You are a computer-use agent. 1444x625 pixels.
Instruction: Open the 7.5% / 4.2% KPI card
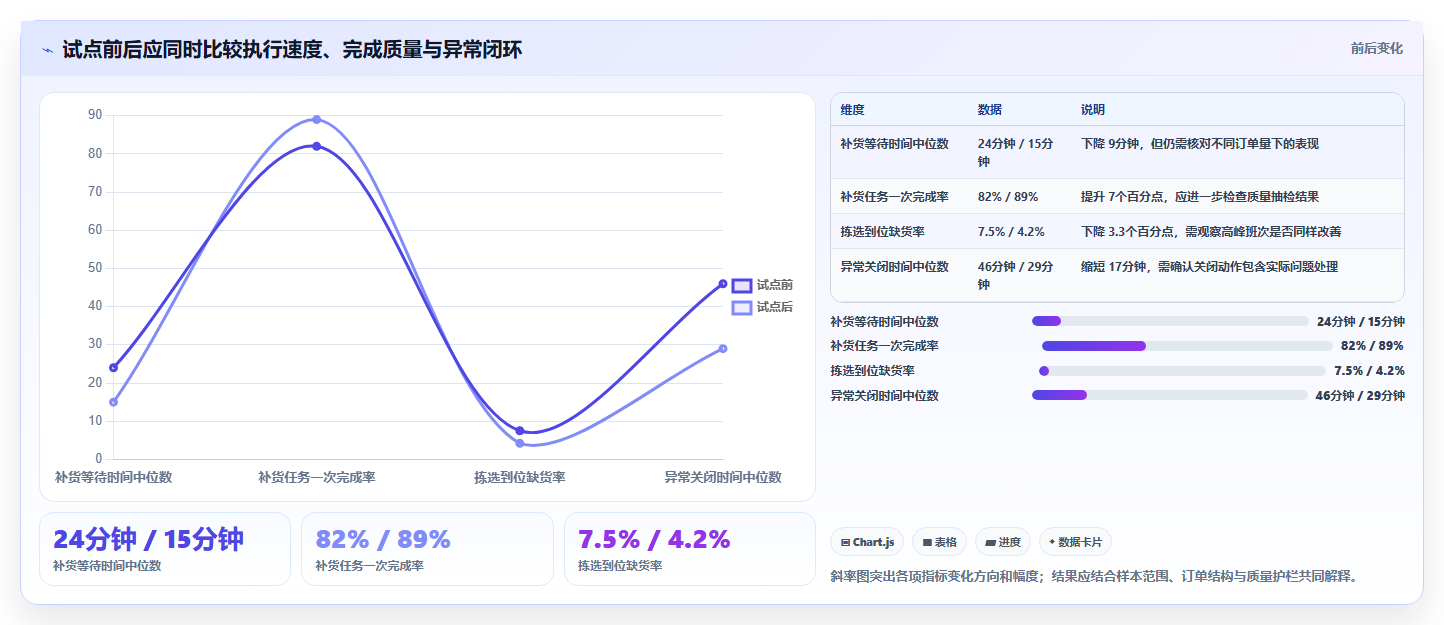[690, 549]
